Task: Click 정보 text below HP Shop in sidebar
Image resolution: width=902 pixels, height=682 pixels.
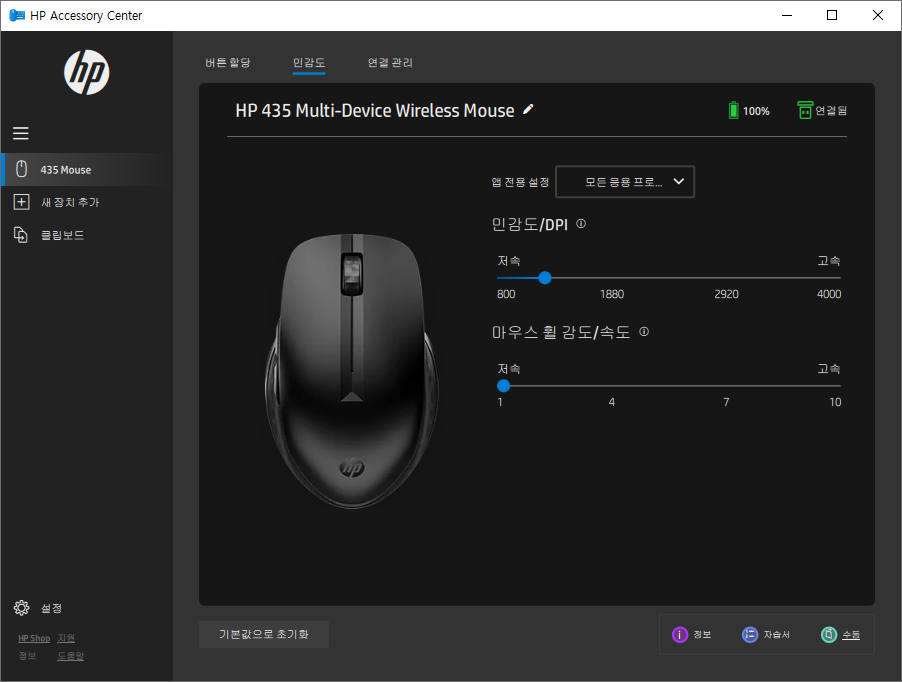Action: pyautogui.click(x=27, y=656)
